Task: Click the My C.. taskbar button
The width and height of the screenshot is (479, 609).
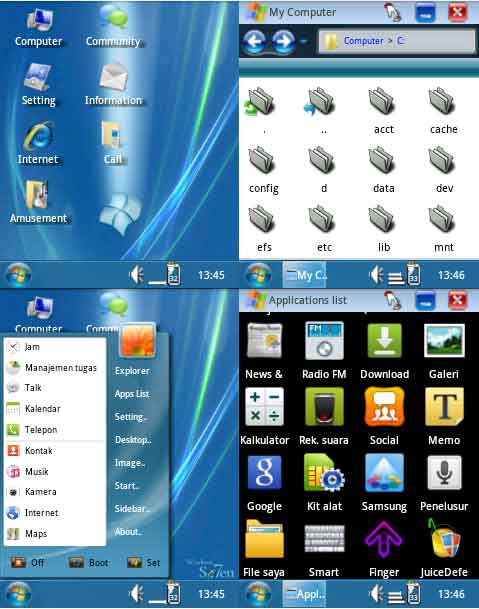Action: [x=305, y=275]
